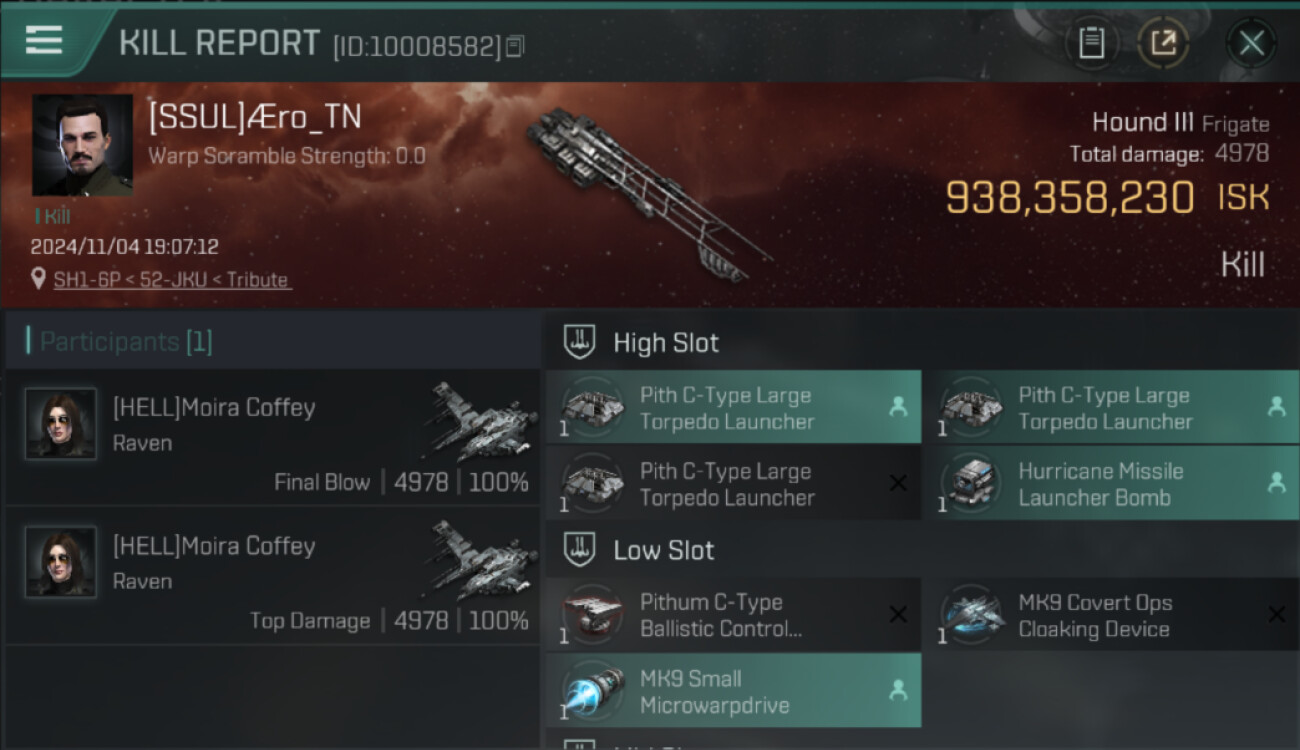The image size is (1300, 750).
Task: Copy the kill report ID
Action: point(515,46)
